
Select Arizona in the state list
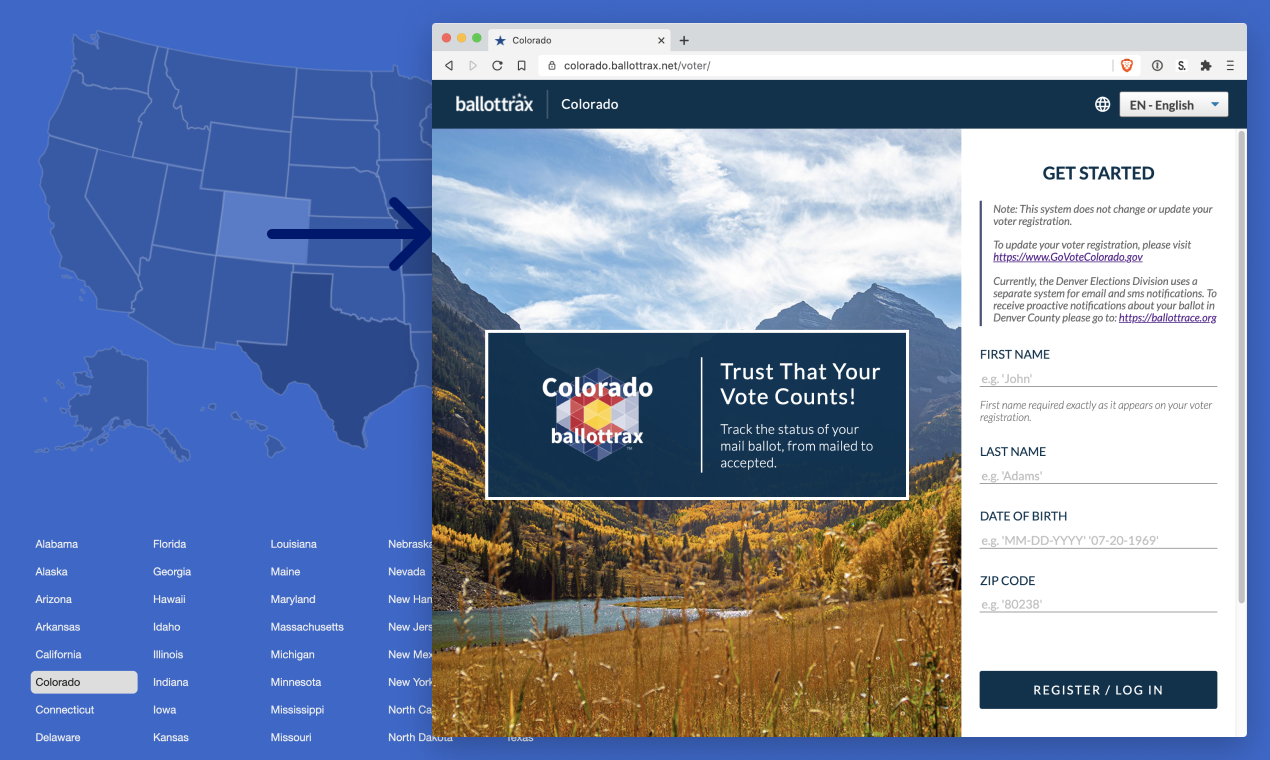pyautogui.click(x=53, y=599)
